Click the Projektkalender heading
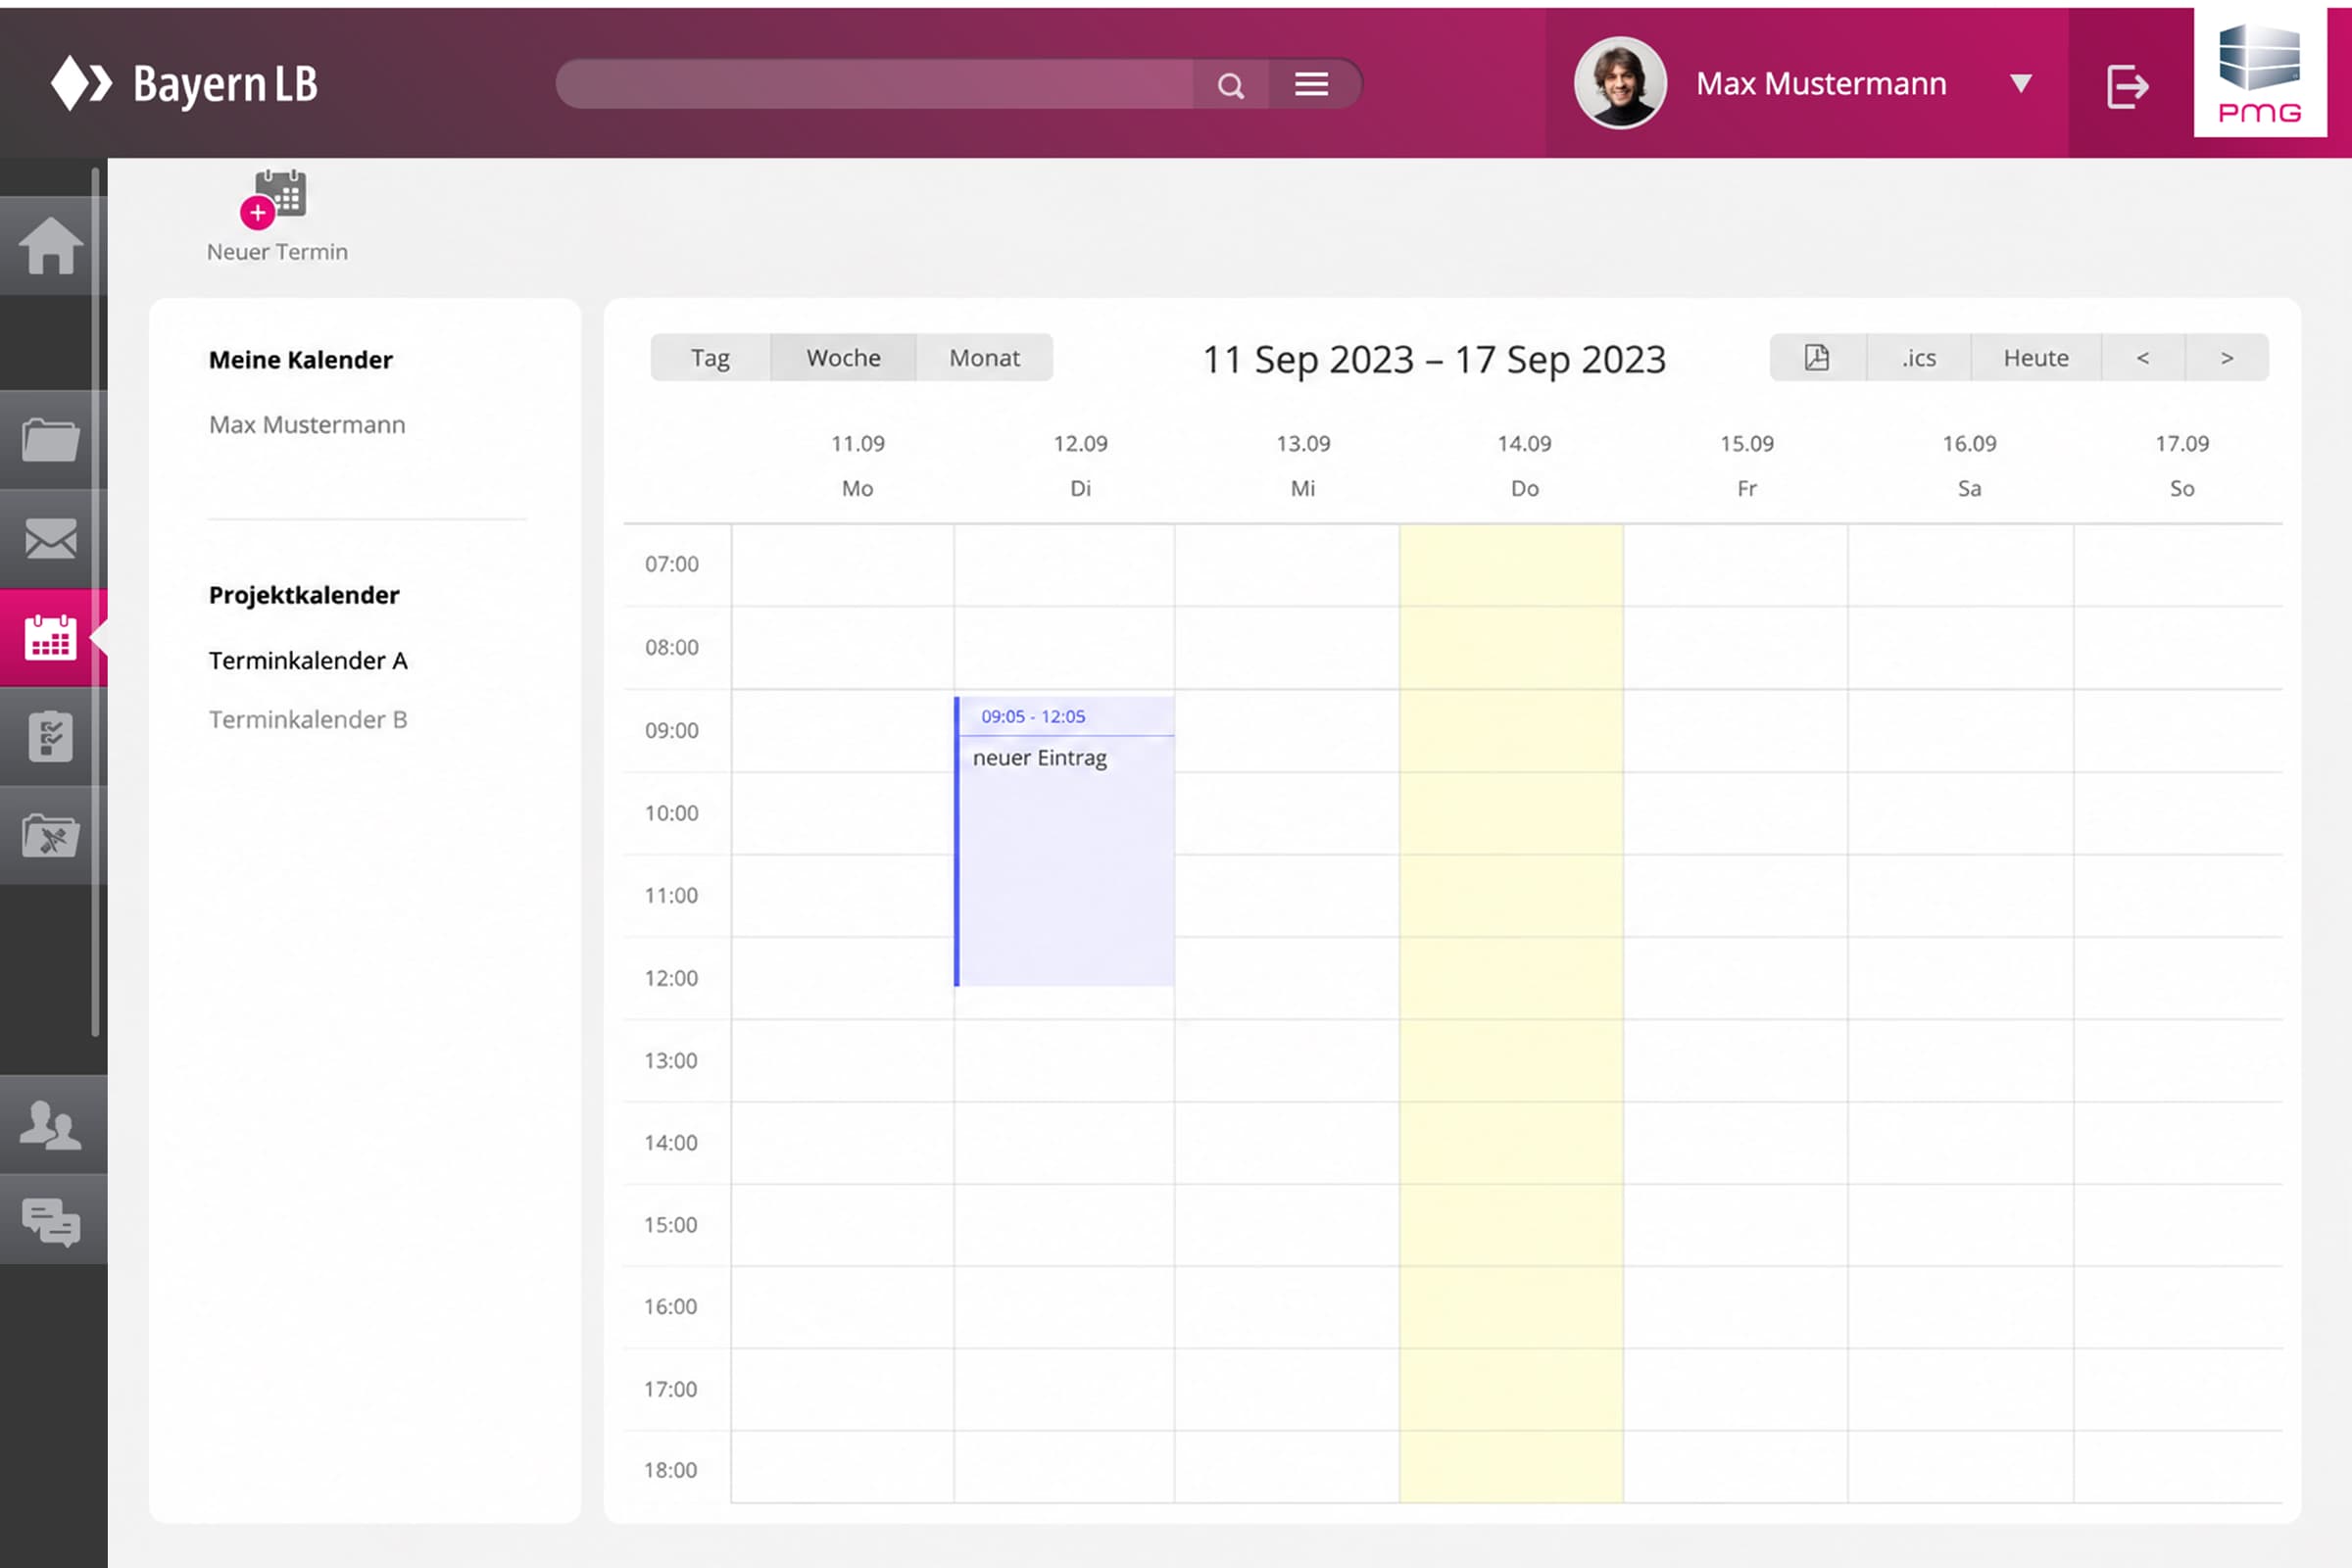The width and height of the screenshot is (2352, 1568). tap(304, 595)
